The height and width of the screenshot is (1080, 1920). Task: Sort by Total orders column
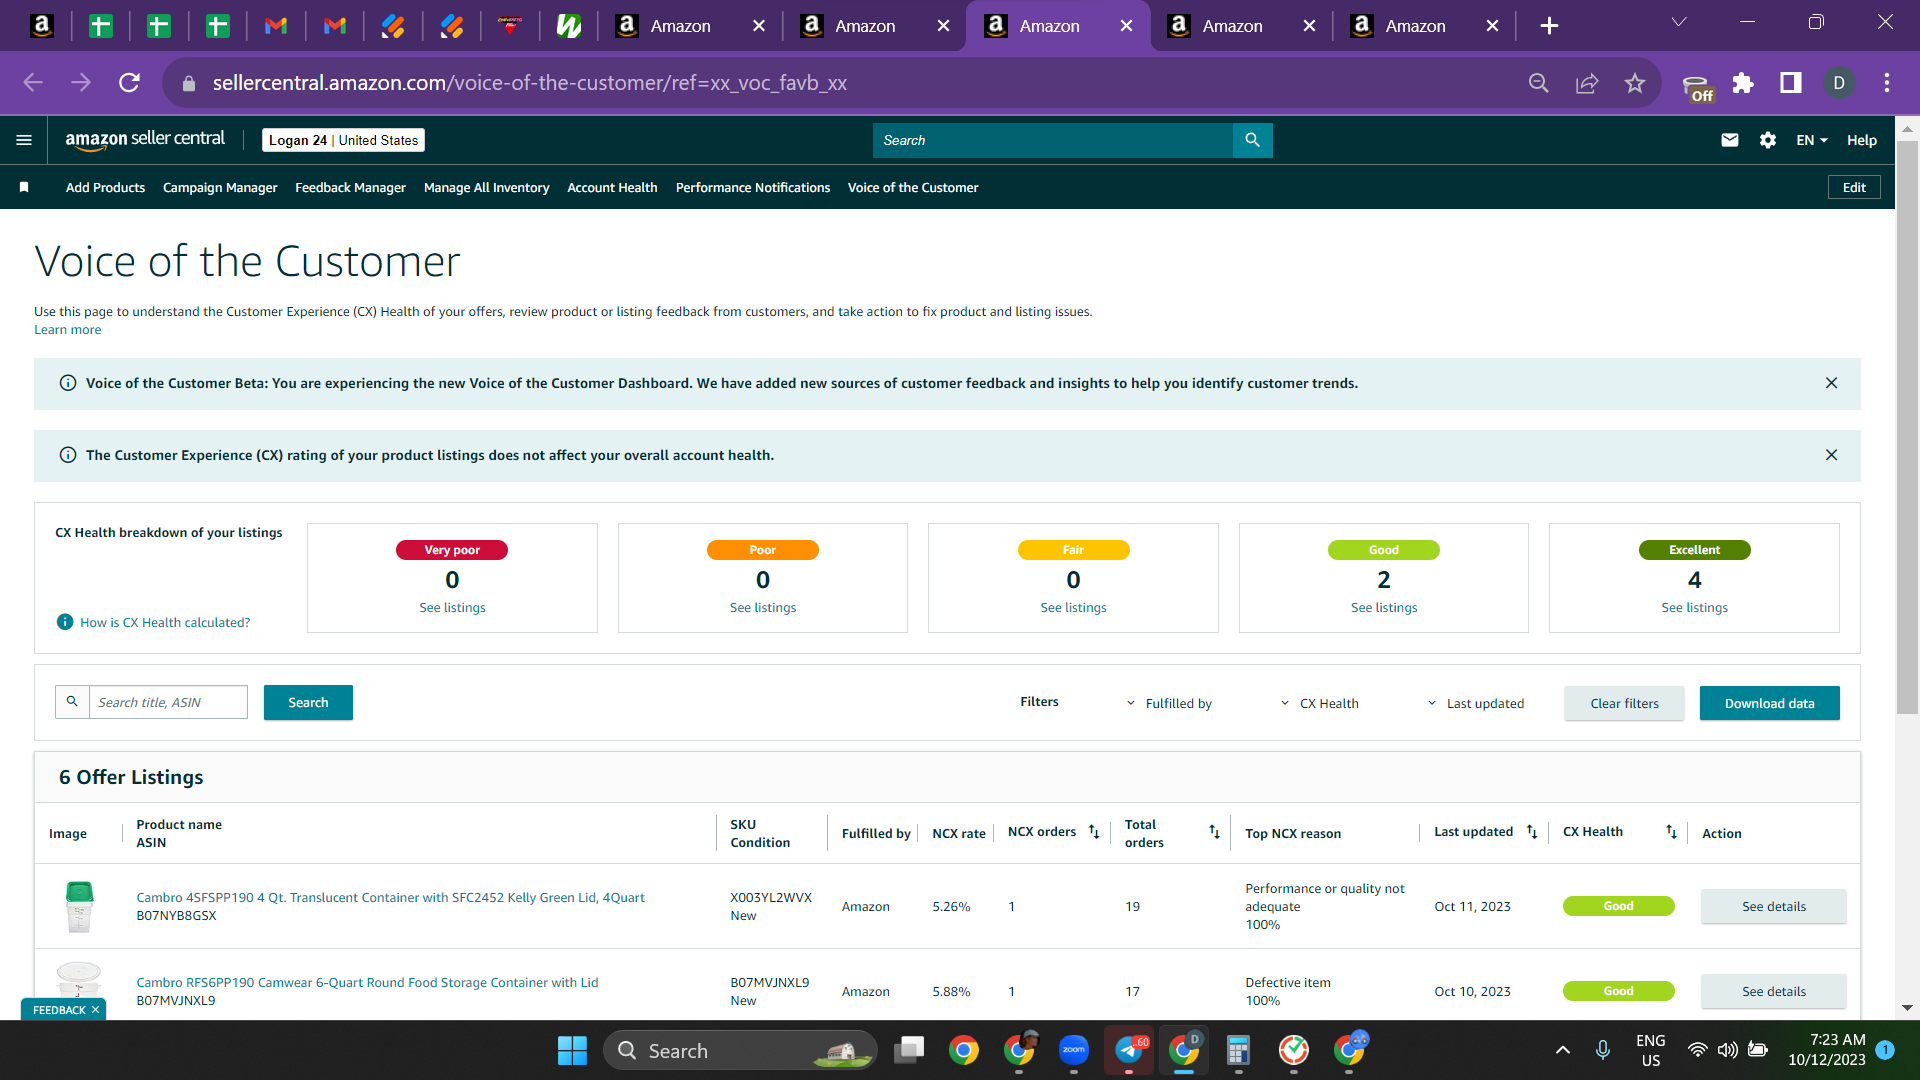click(1214, 832)
